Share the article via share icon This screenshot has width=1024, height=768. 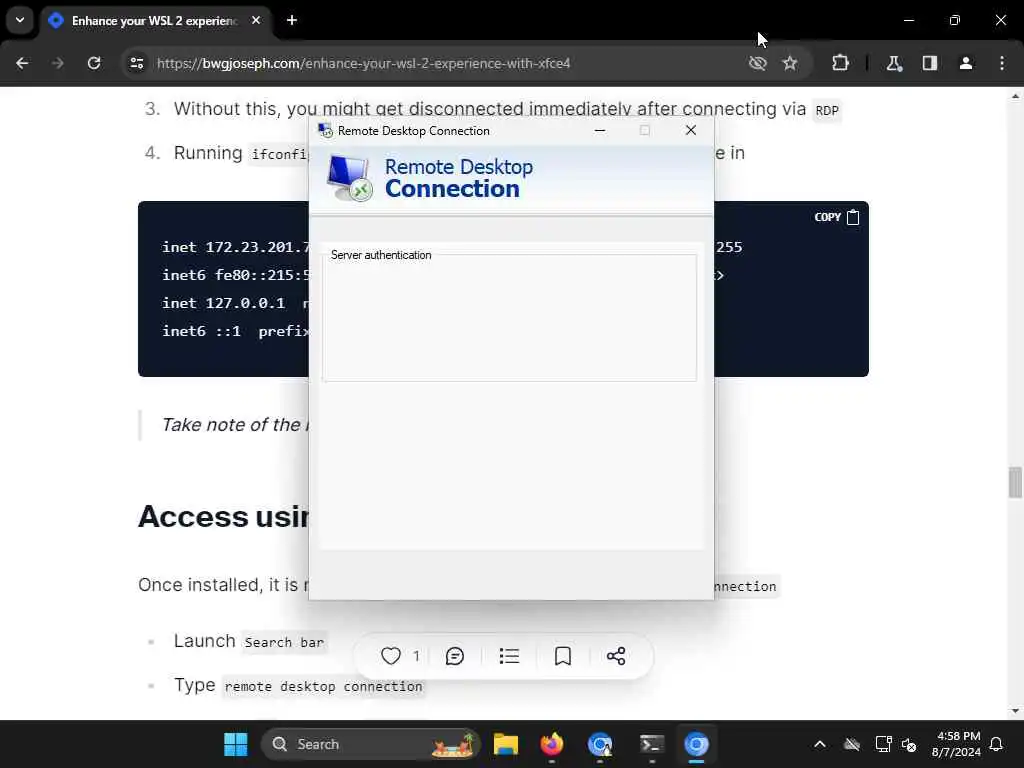[x=616, y=656]
